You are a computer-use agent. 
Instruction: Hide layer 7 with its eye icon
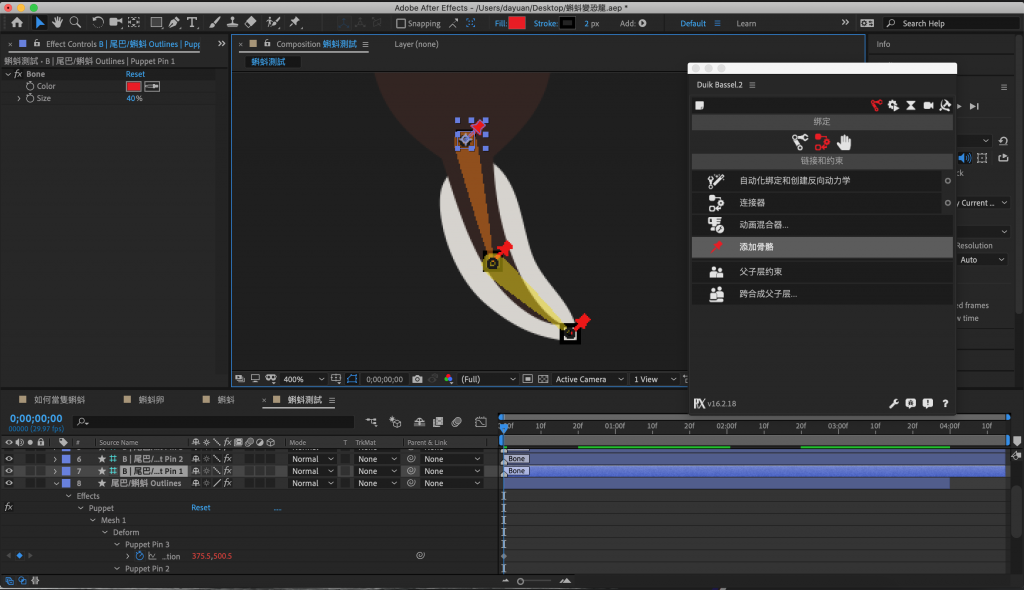[x=9, y=470]
